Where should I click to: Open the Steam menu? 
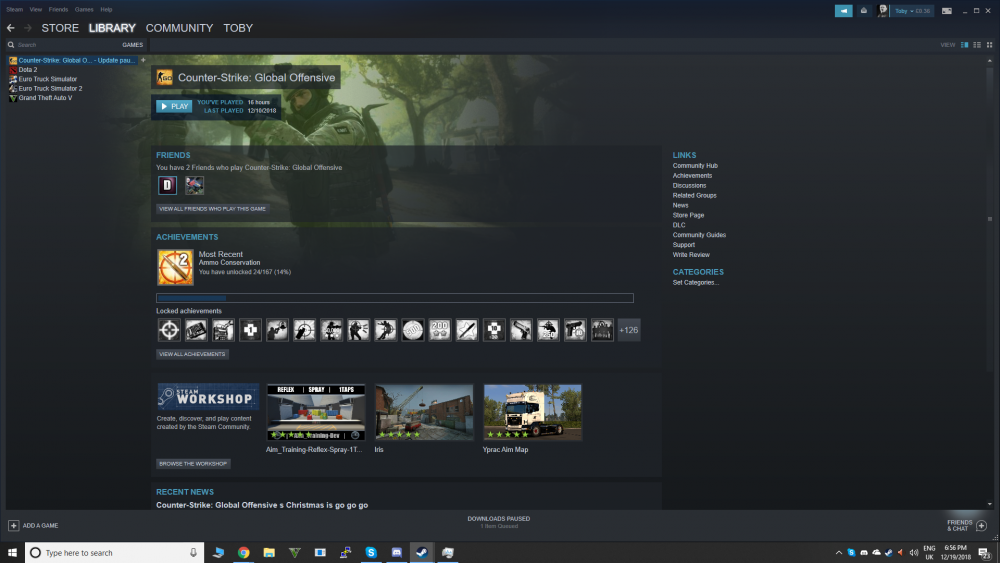tap(15, 10)
